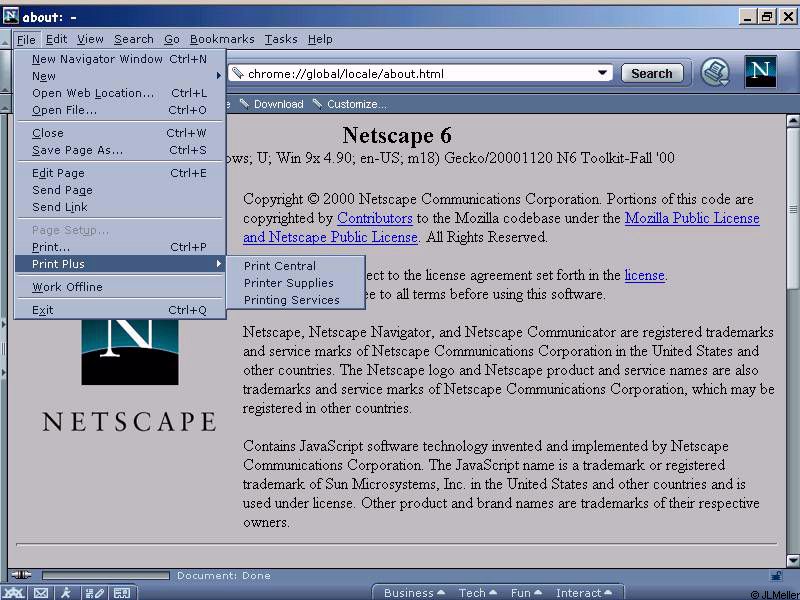The height and width of the screenshot is (600, 800).
Task: Select Edit Page menu entry
Action: [x=120, y=173]
